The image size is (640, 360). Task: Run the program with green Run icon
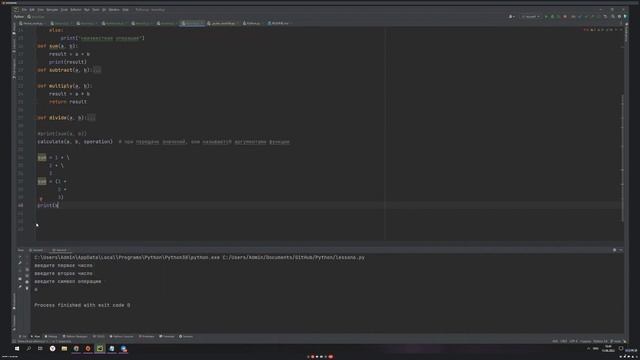point(546,17)
